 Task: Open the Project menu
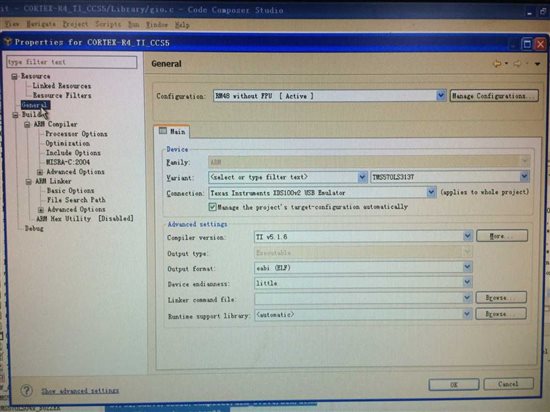(75, 25)
